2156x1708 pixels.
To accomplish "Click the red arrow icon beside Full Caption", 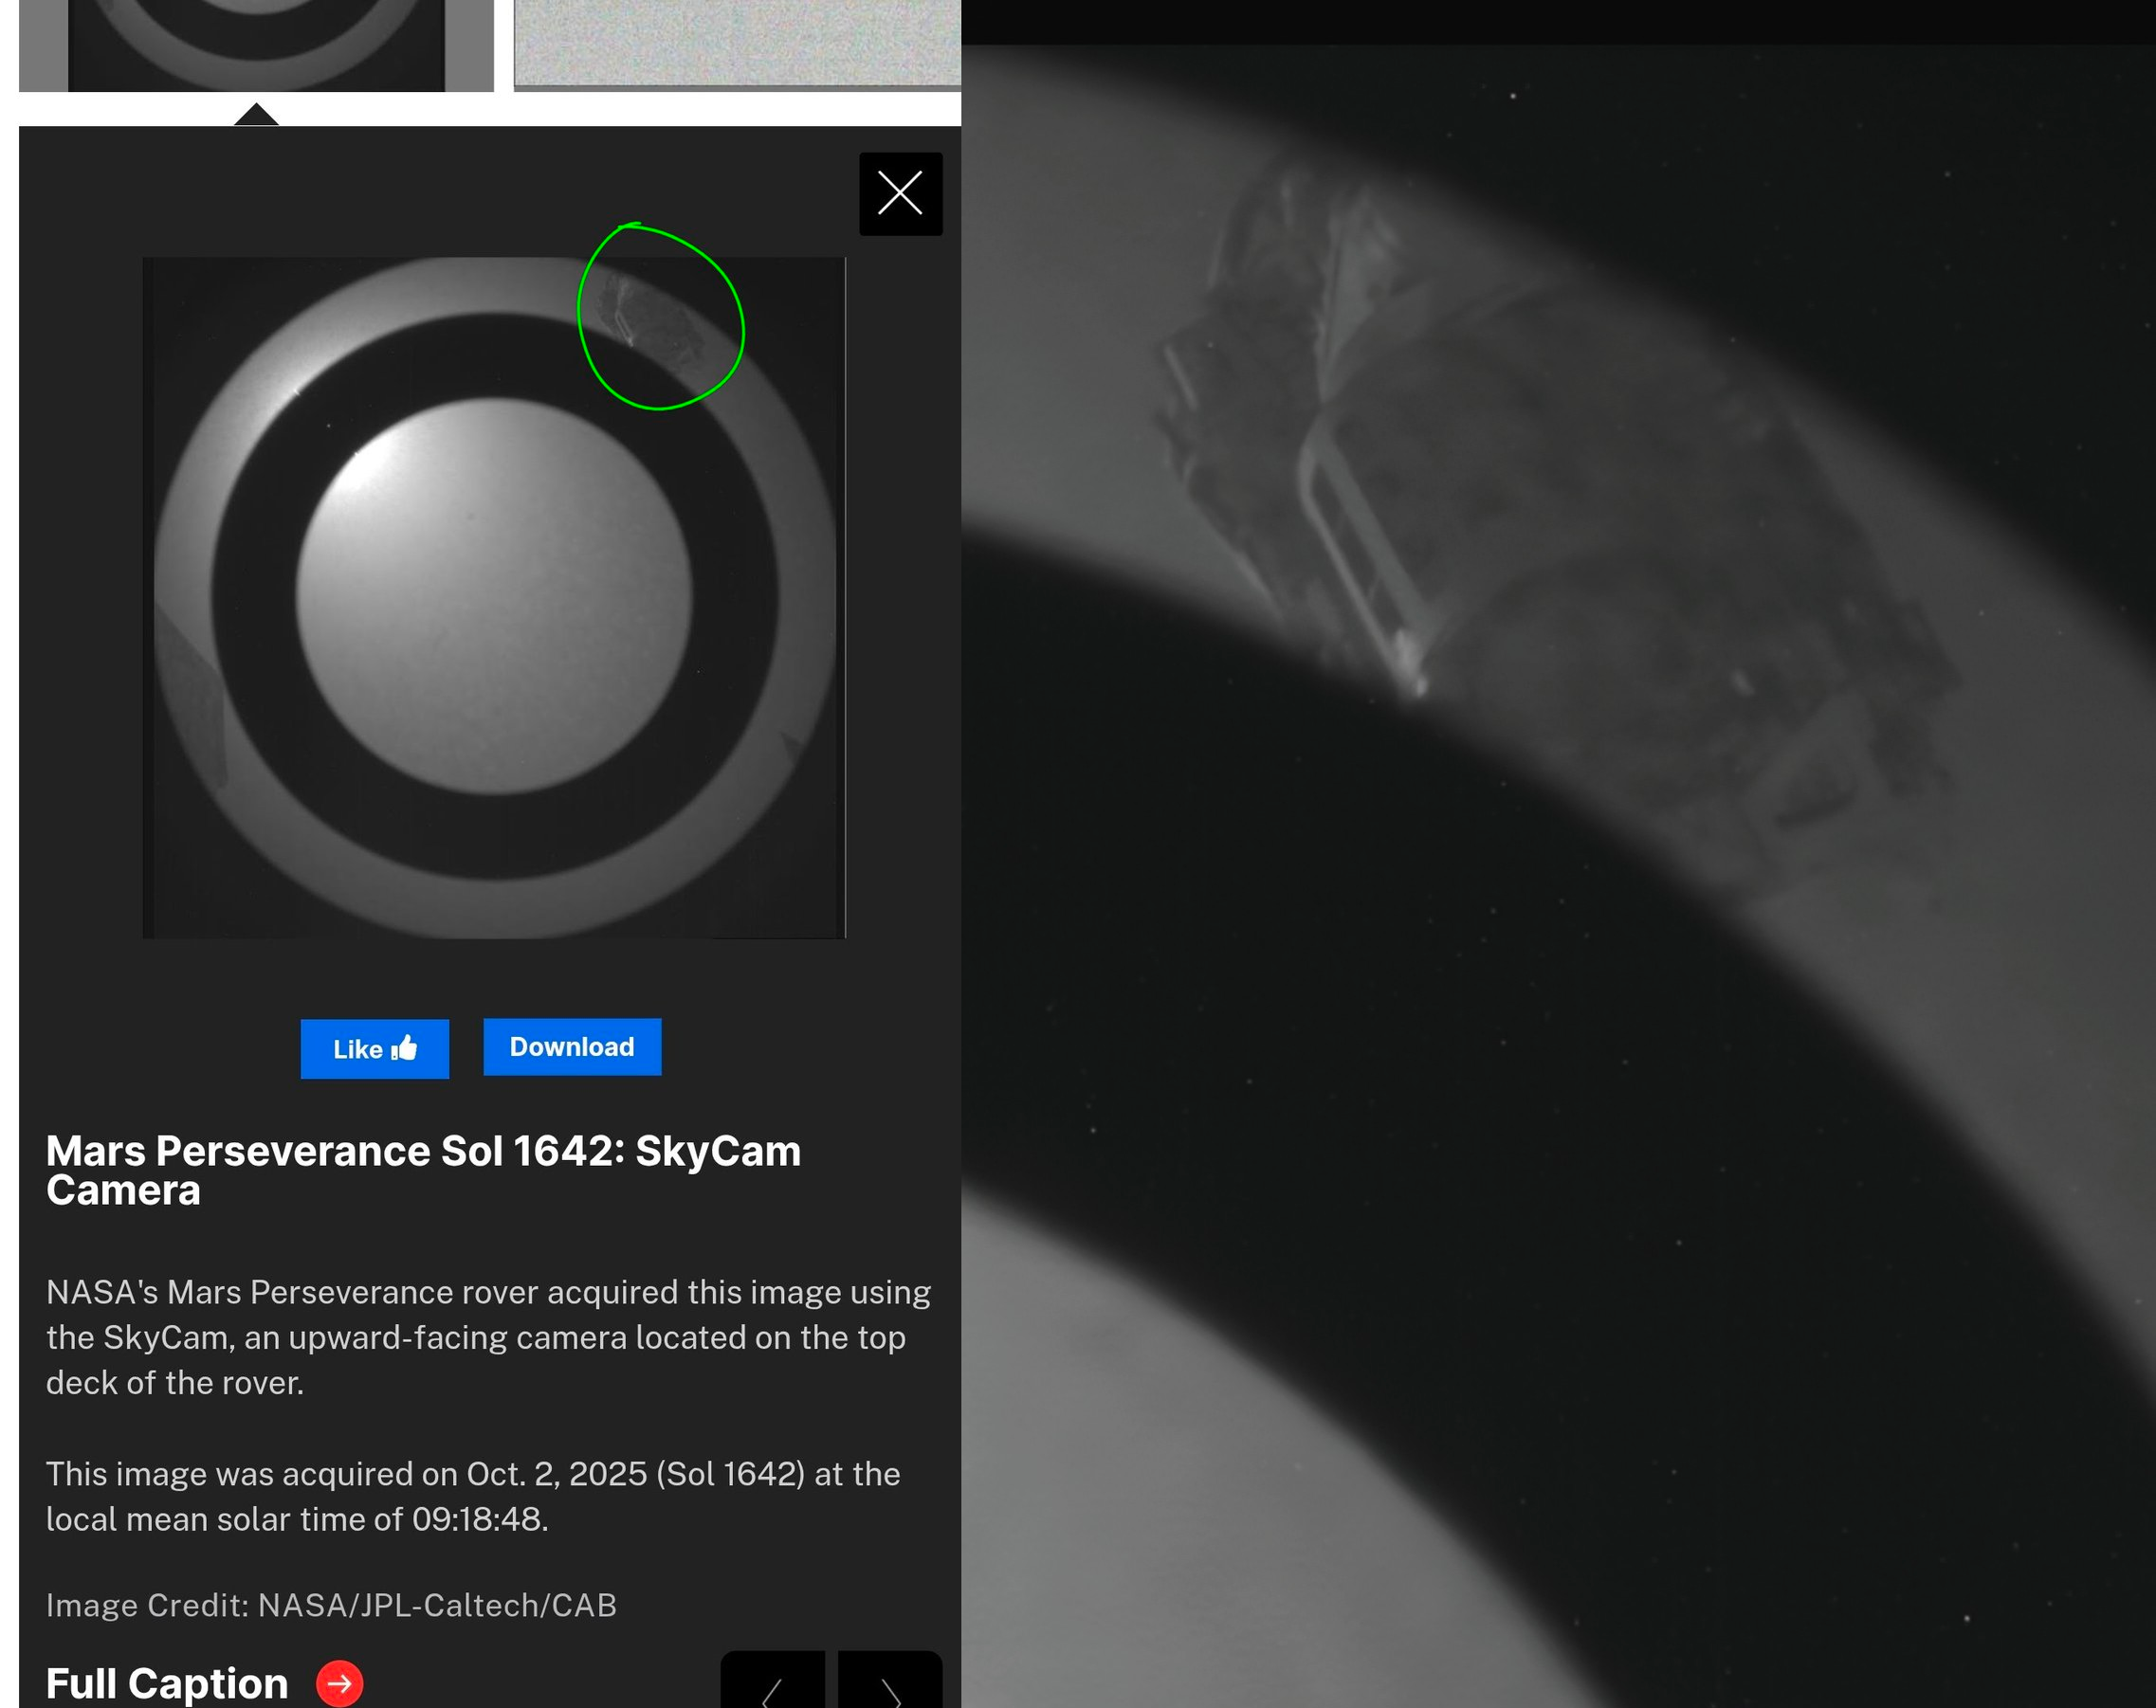I will 339,1683.
